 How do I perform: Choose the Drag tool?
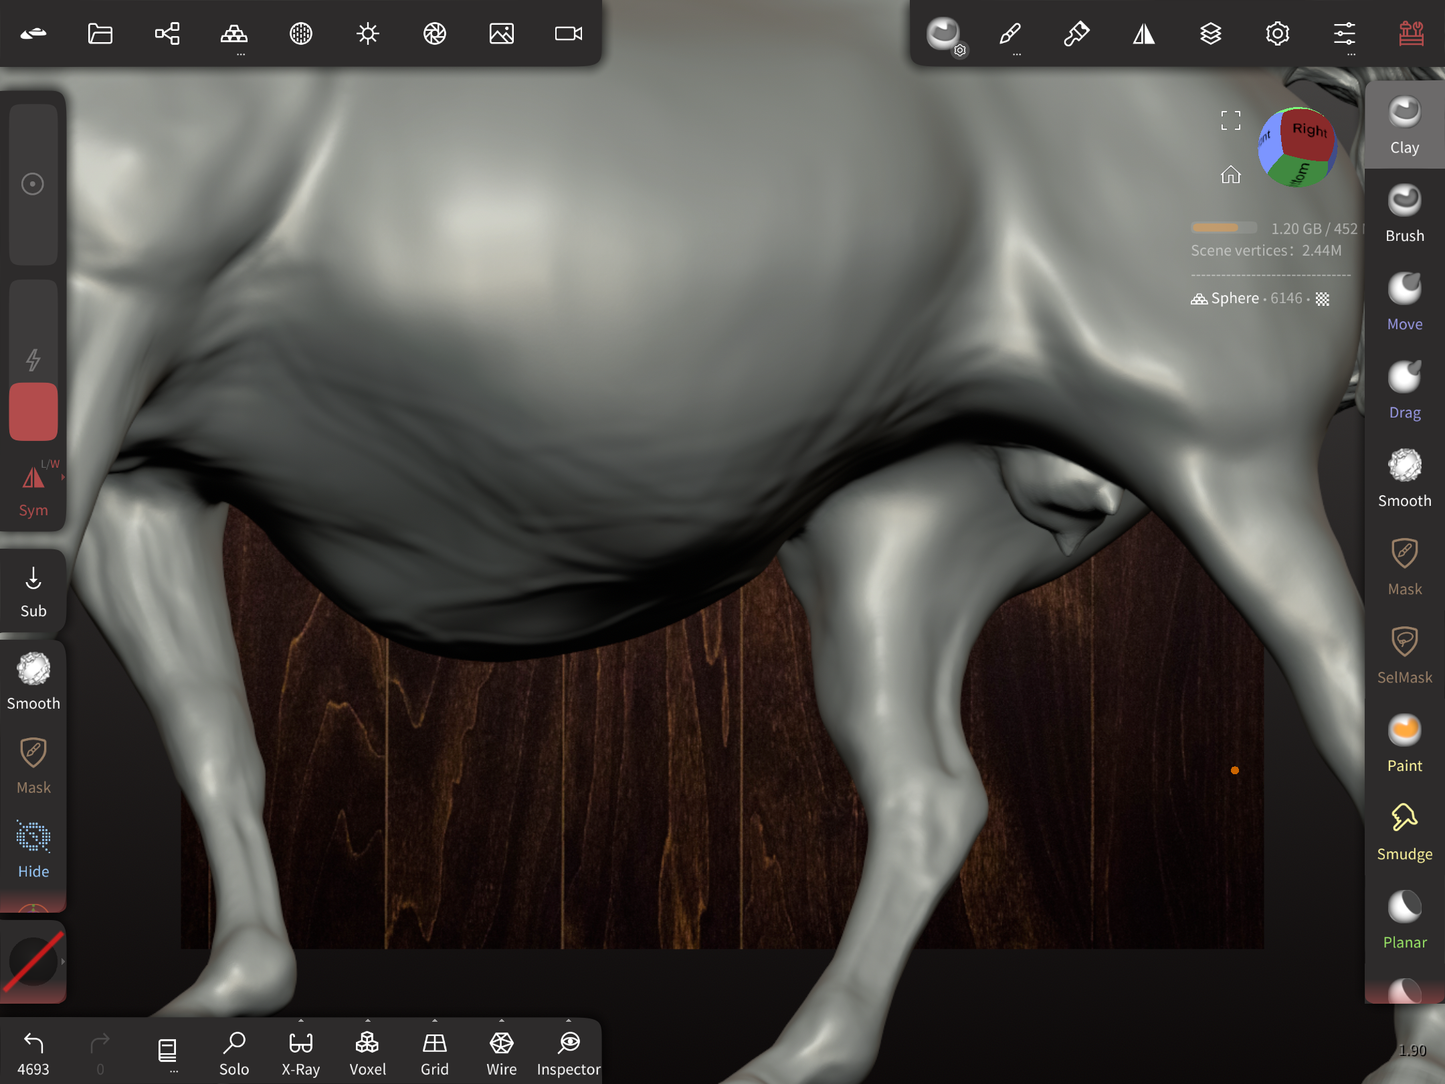1404,390
